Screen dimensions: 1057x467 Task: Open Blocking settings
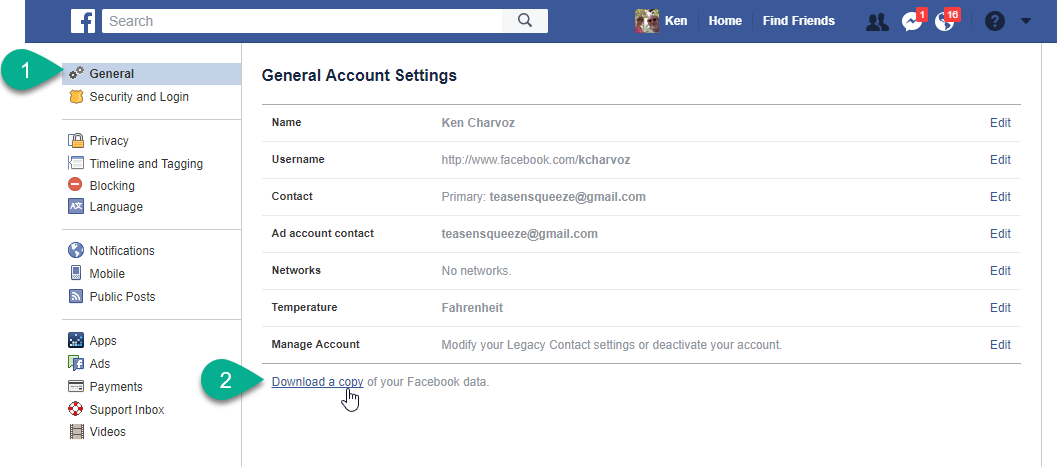(112, 185)
